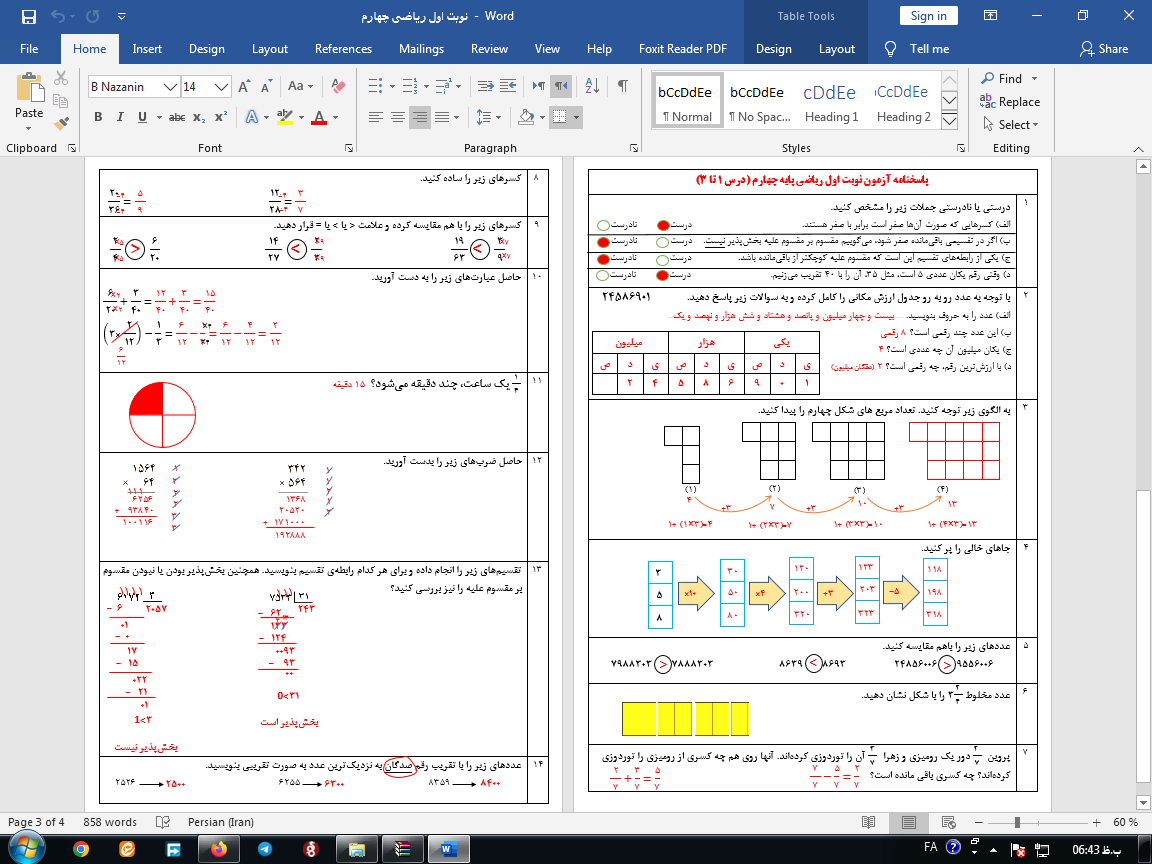The width and height of the screenshot is (1152, 864).
Task: Click the Sign in button
Action: pos(928,16)
